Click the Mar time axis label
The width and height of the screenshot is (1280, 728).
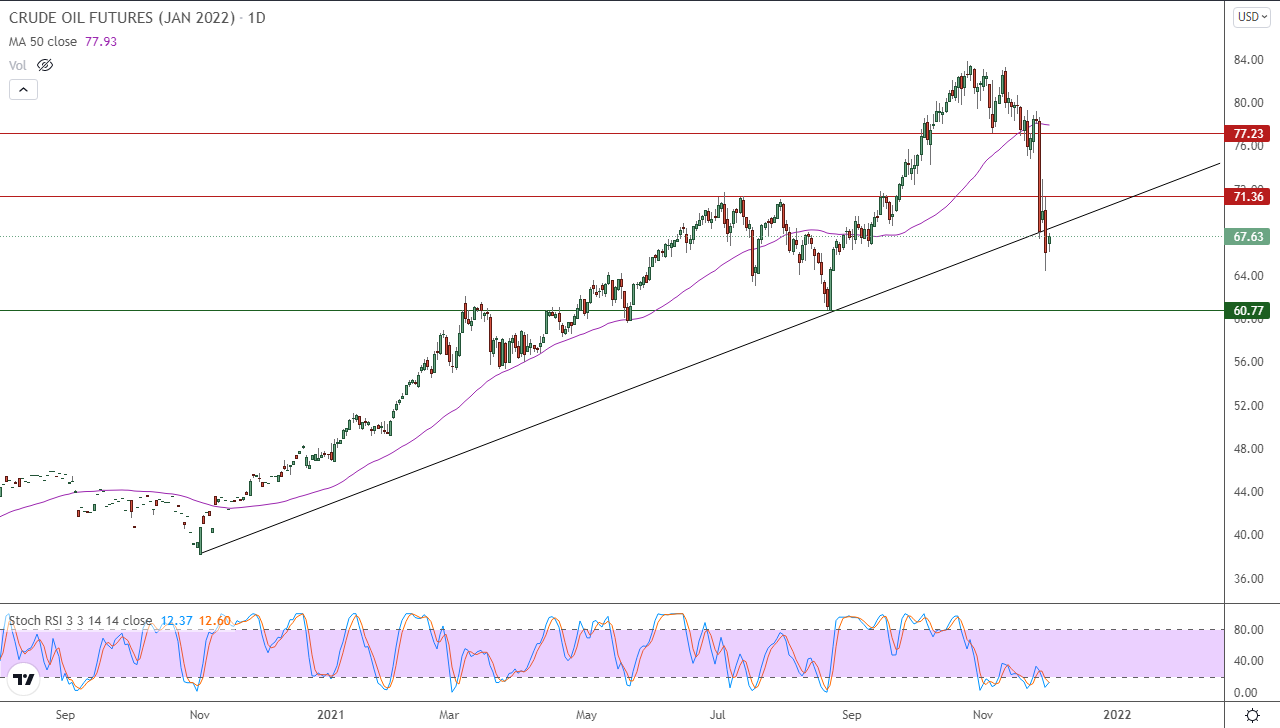(449, 715)
